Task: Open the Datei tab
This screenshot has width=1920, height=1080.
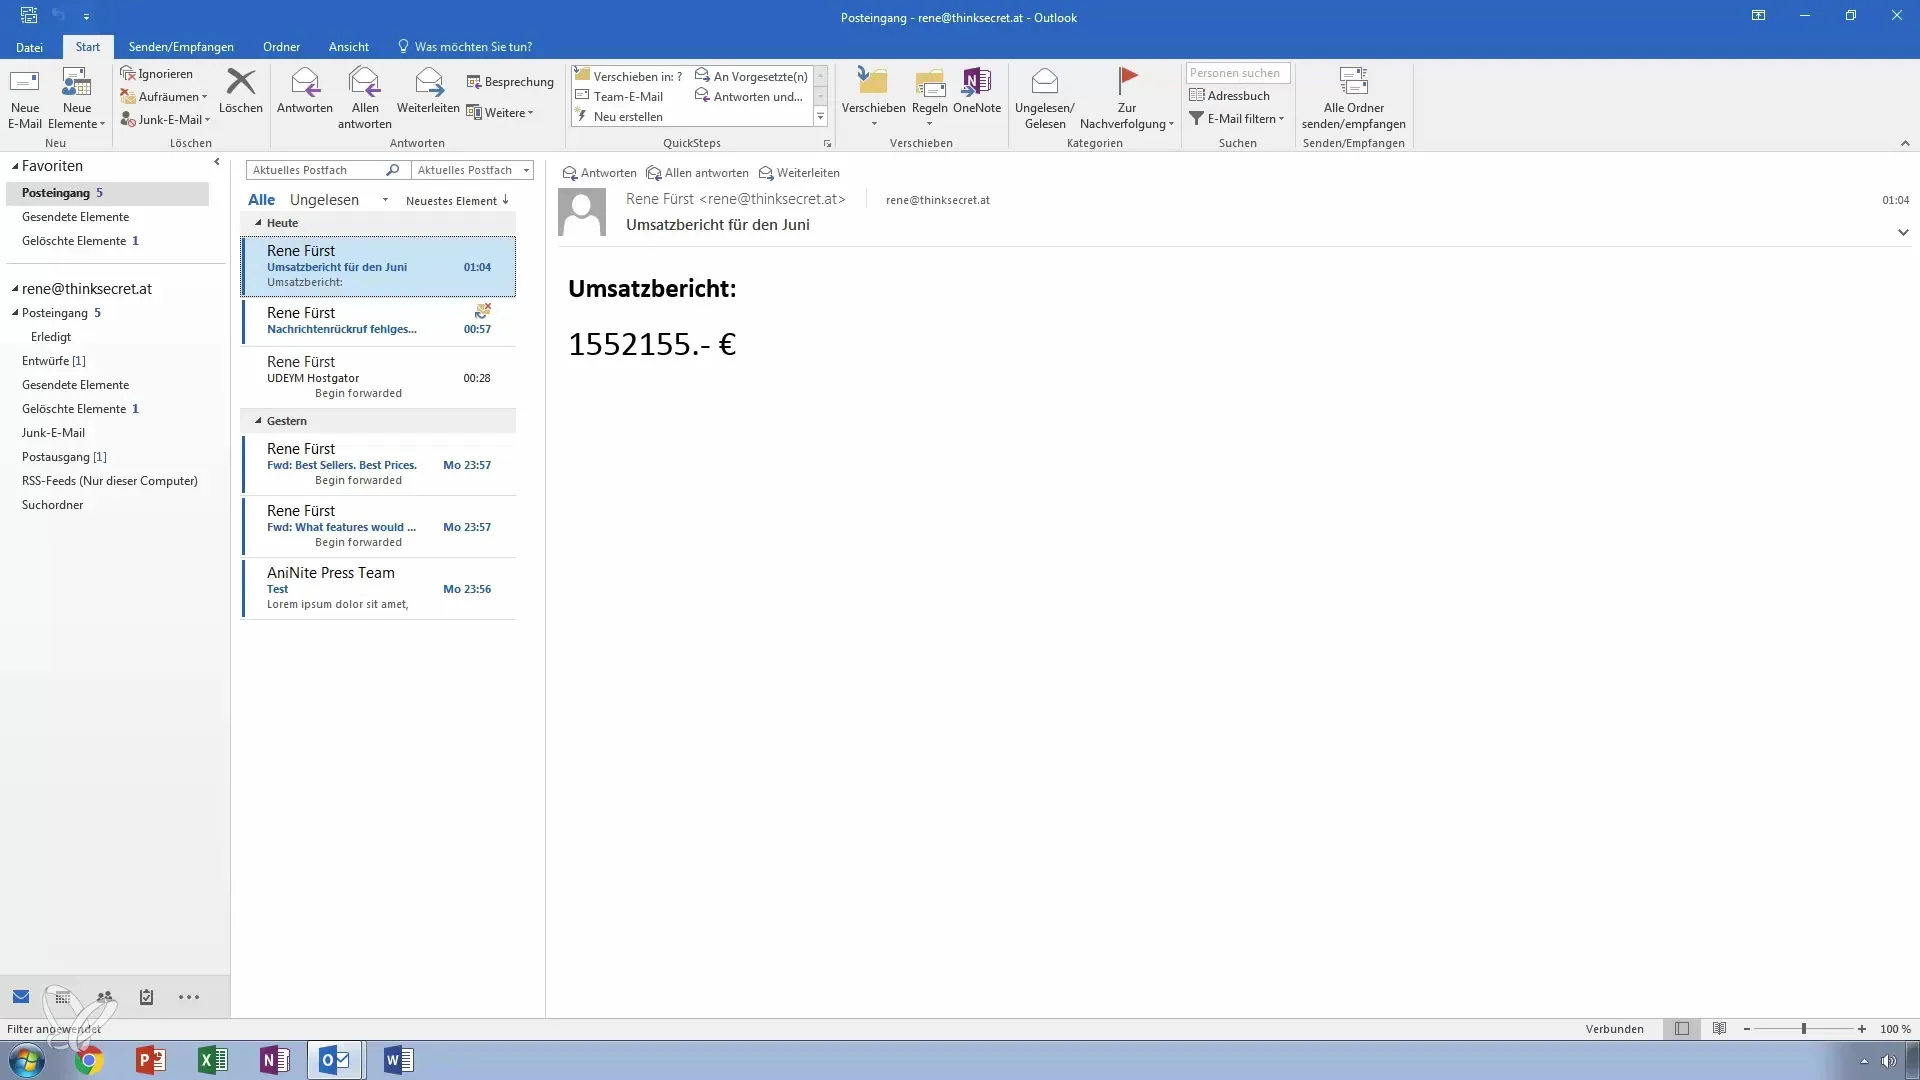Action: click(x=29, y=47)
